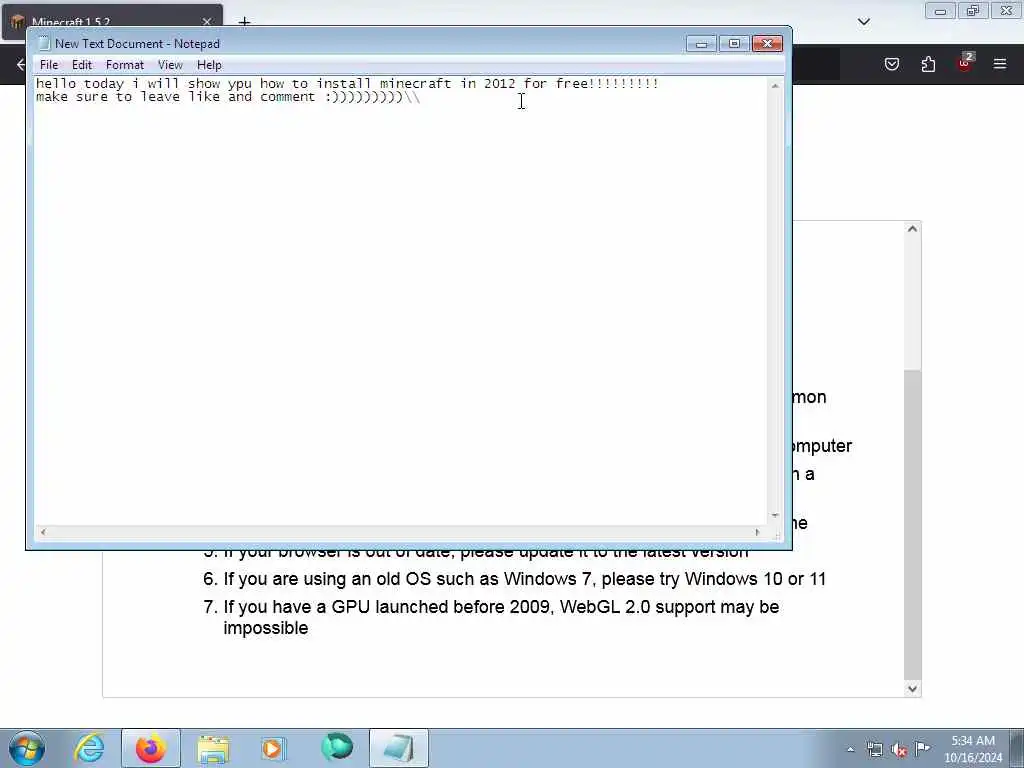Close the Notepad window
1024x768 pixels.
[x=767, y=44]
